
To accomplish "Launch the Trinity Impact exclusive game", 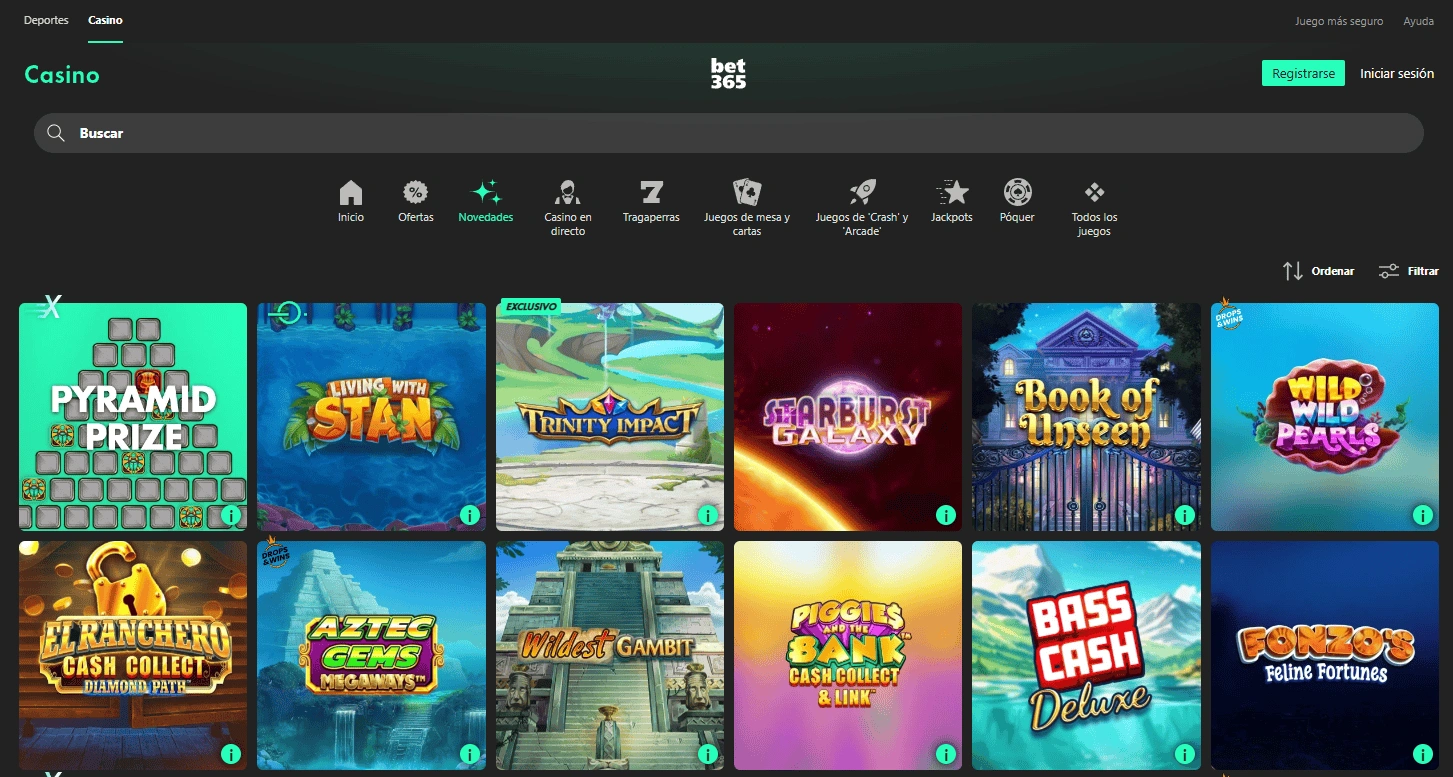I will point(610,417).
